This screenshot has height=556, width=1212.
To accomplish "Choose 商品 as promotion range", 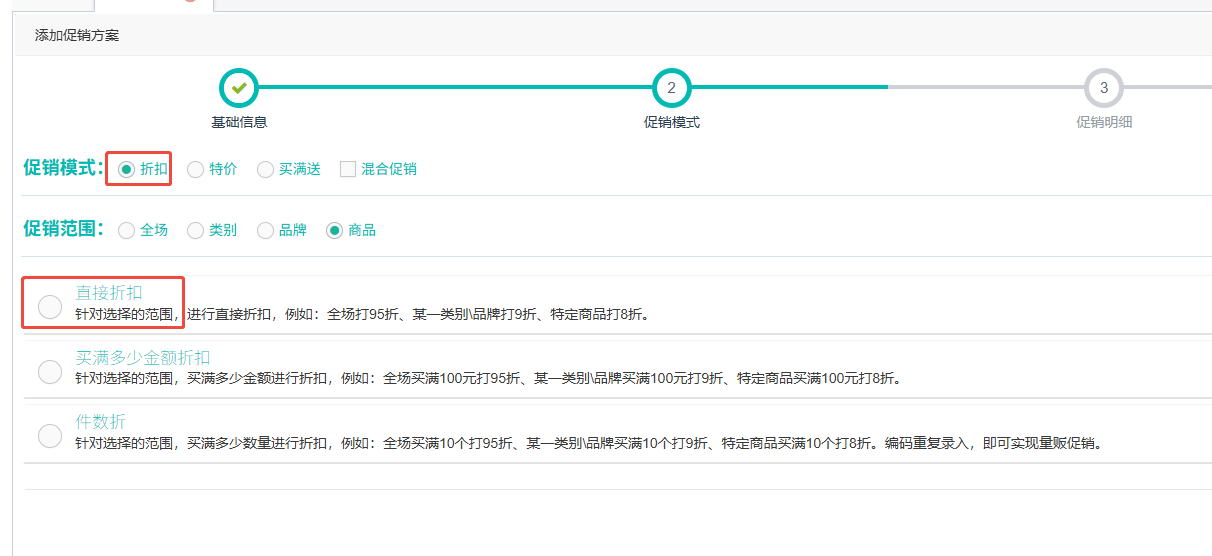I will [335, 230].
